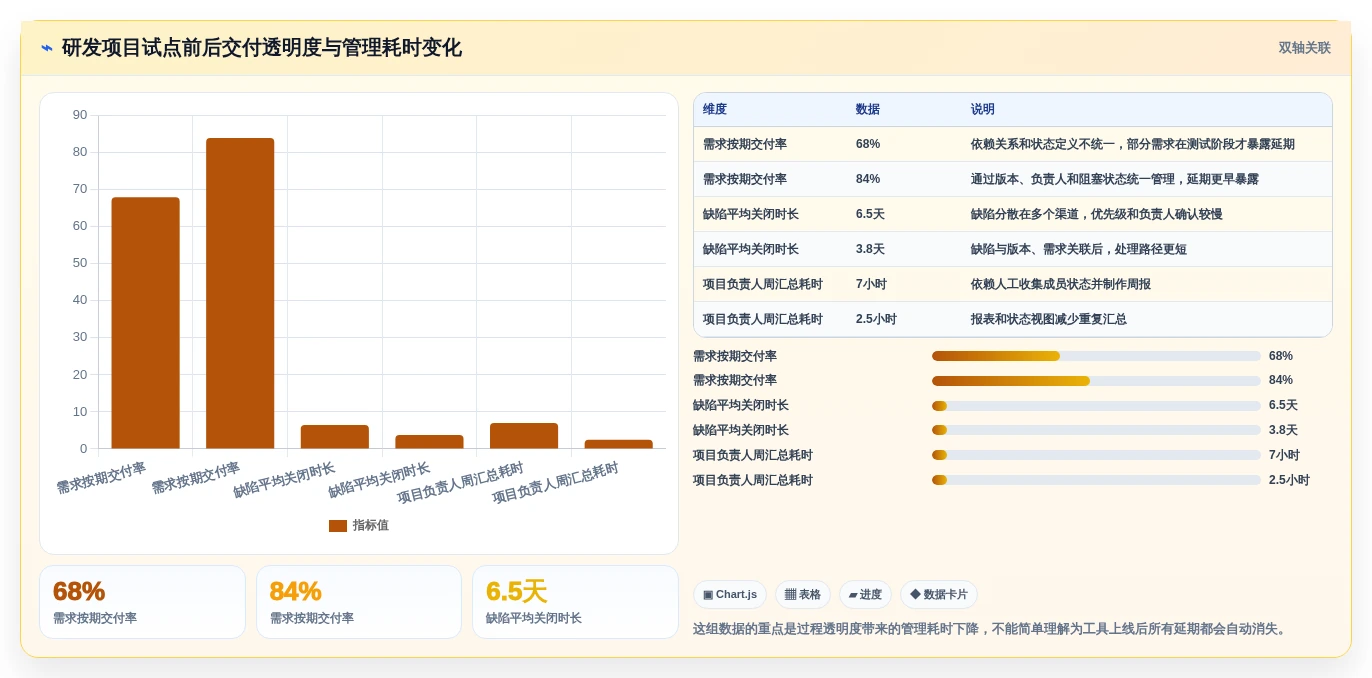Click the 指标值 legend label text

(370, 526)
